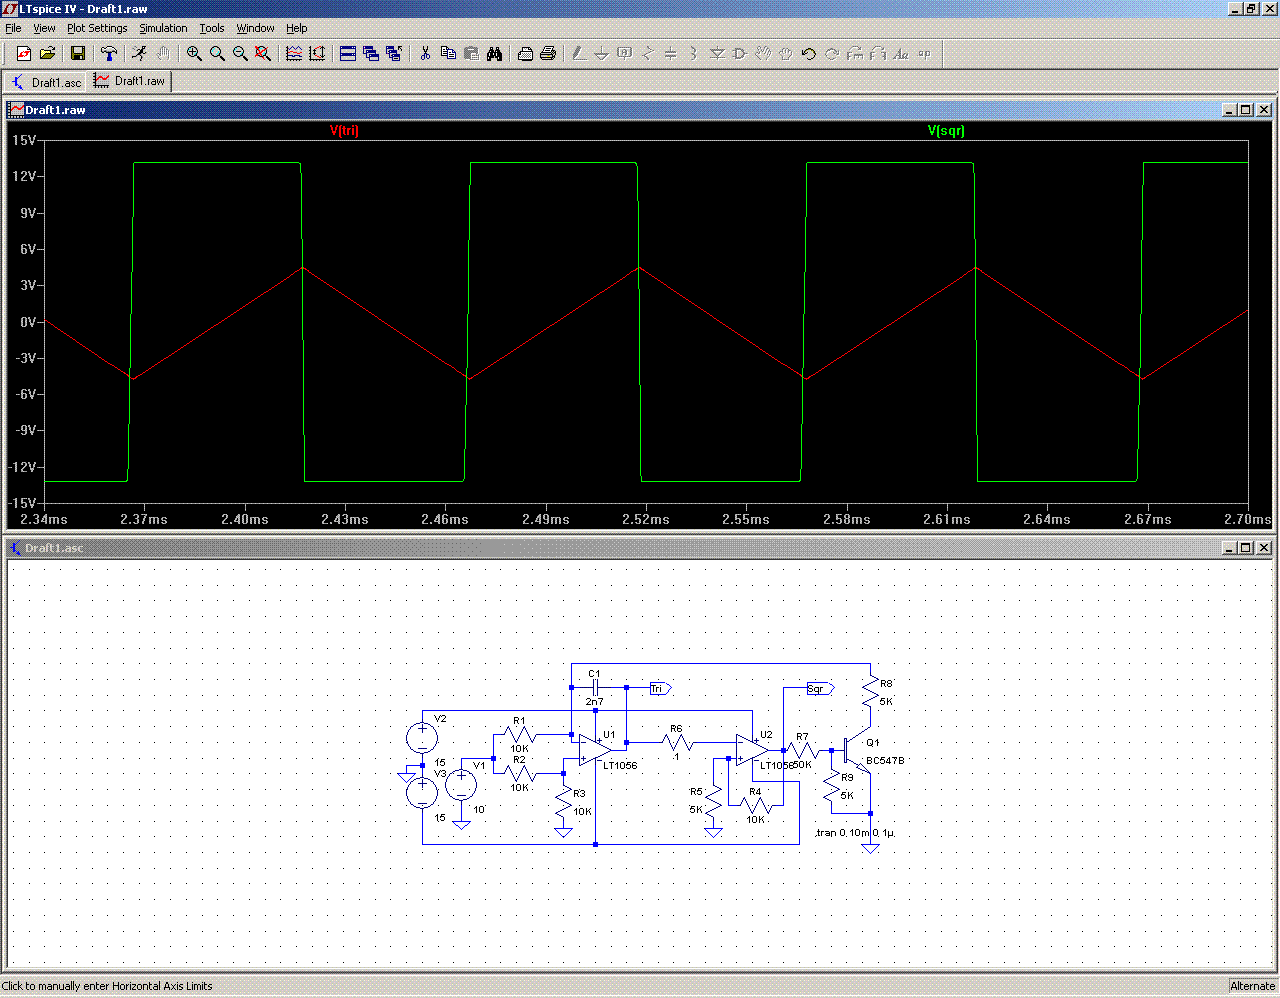This screenshot has width=1280, height=998.
Task: Open a file using the folder icon
Action: click(47, 54)
